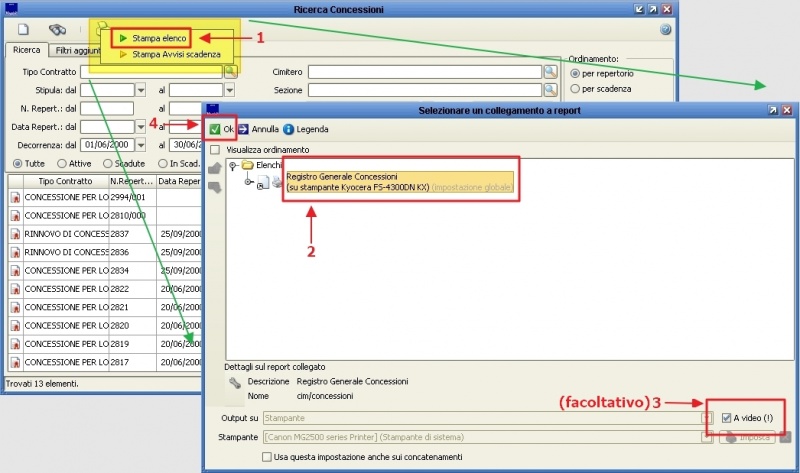Click the PDF icon of row 2819
The image size is (800, 473).
pos(15,344)
